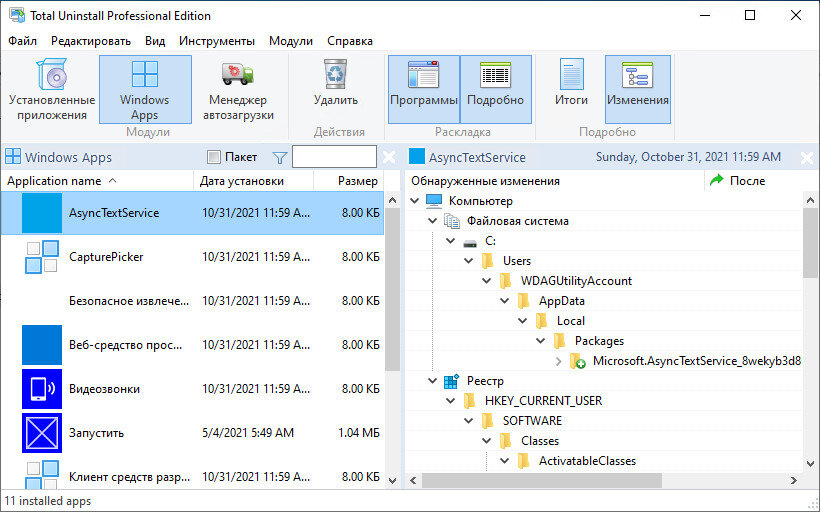Click the 5/4/2021 5:49 AM date cell

(x=248, y=433)
